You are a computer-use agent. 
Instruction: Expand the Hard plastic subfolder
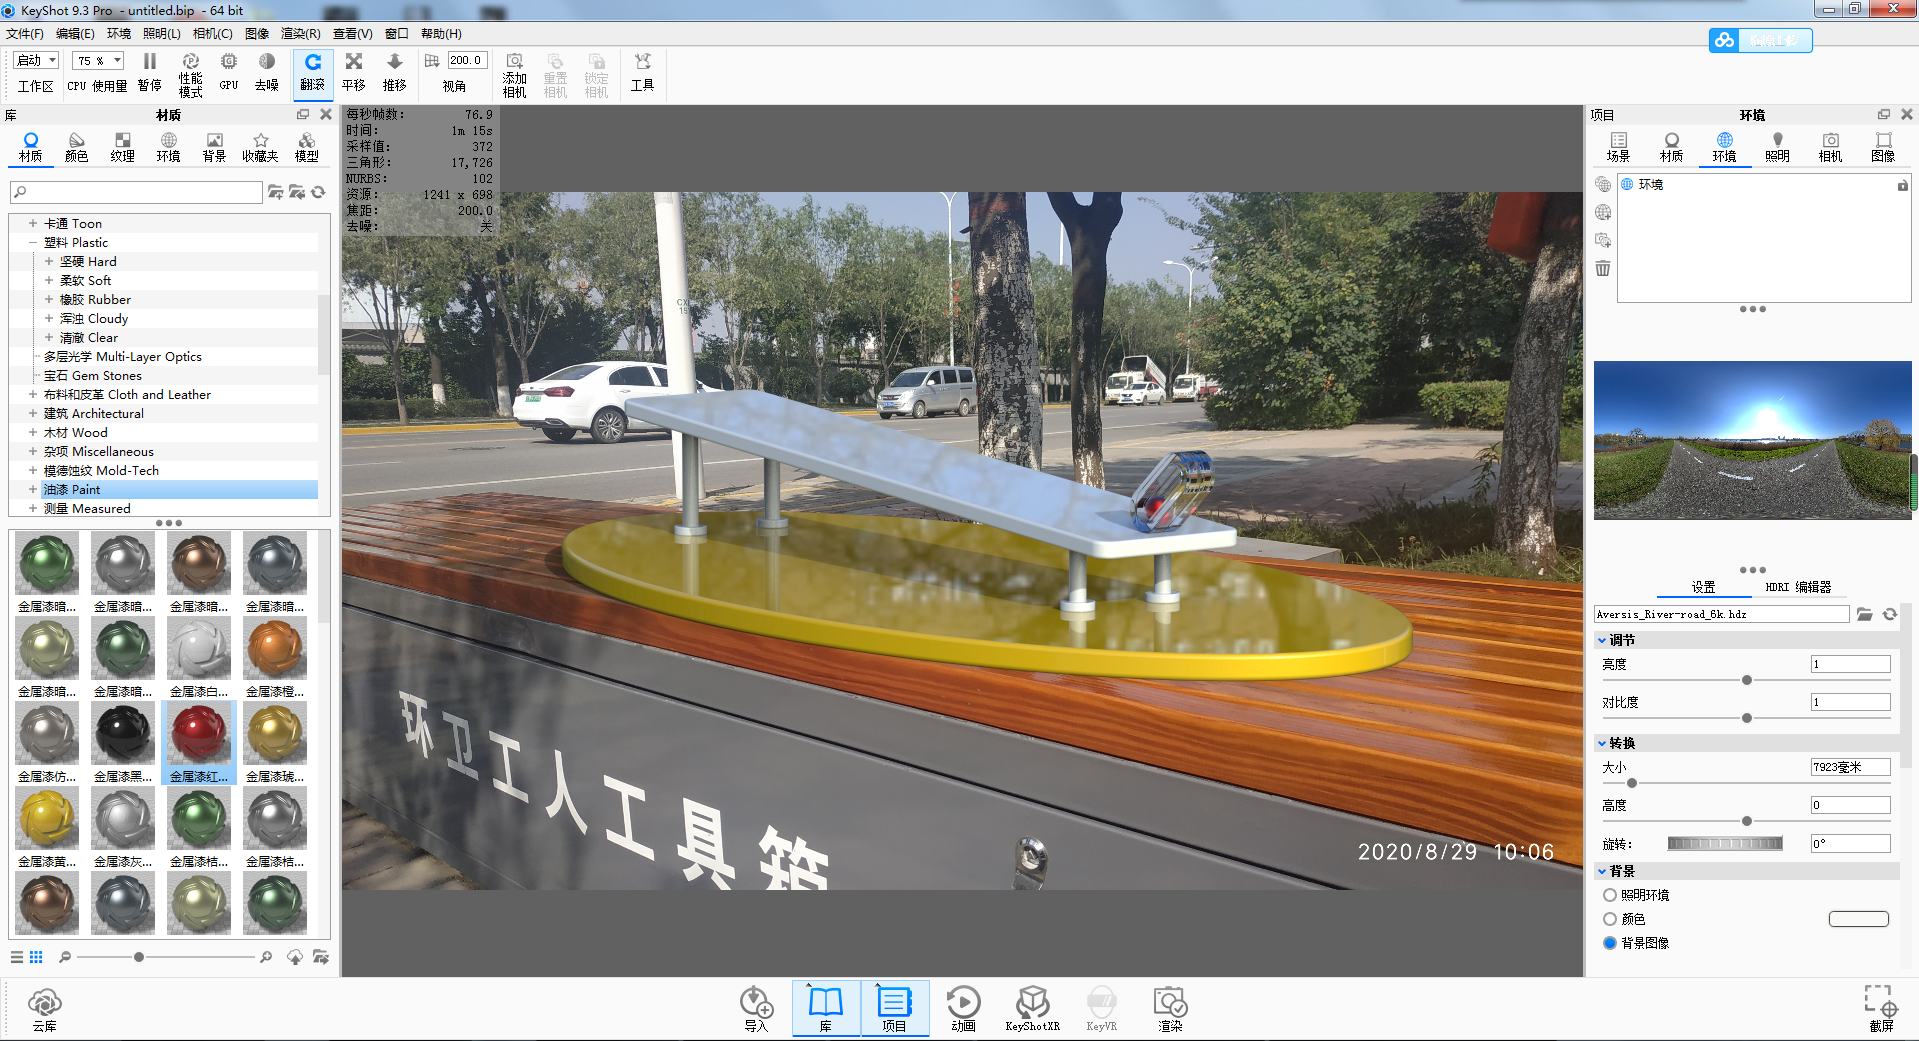click(48, 261)
